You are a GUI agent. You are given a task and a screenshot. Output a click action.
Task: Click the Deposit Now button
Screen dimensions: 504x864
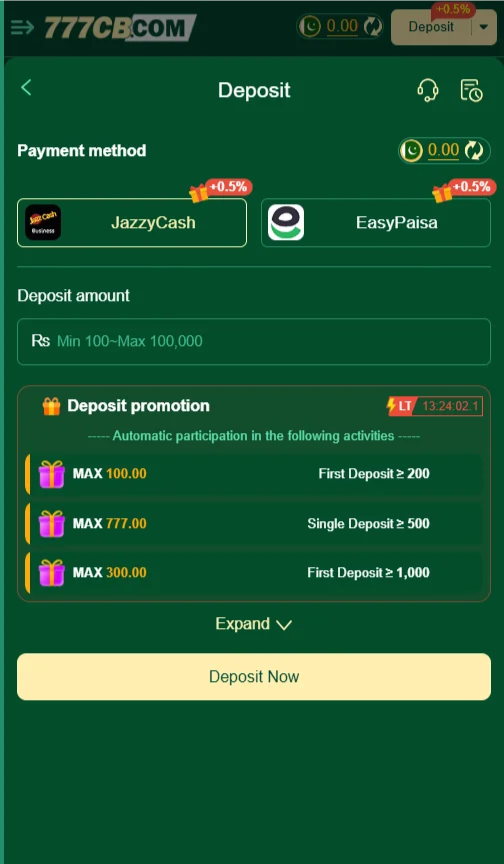click(x=254, y=677)
